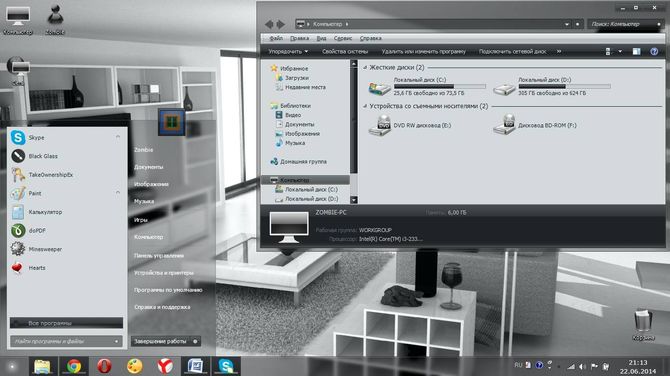
Task: Click the volume speaker icon in system tray
Action: coord(582,367)
